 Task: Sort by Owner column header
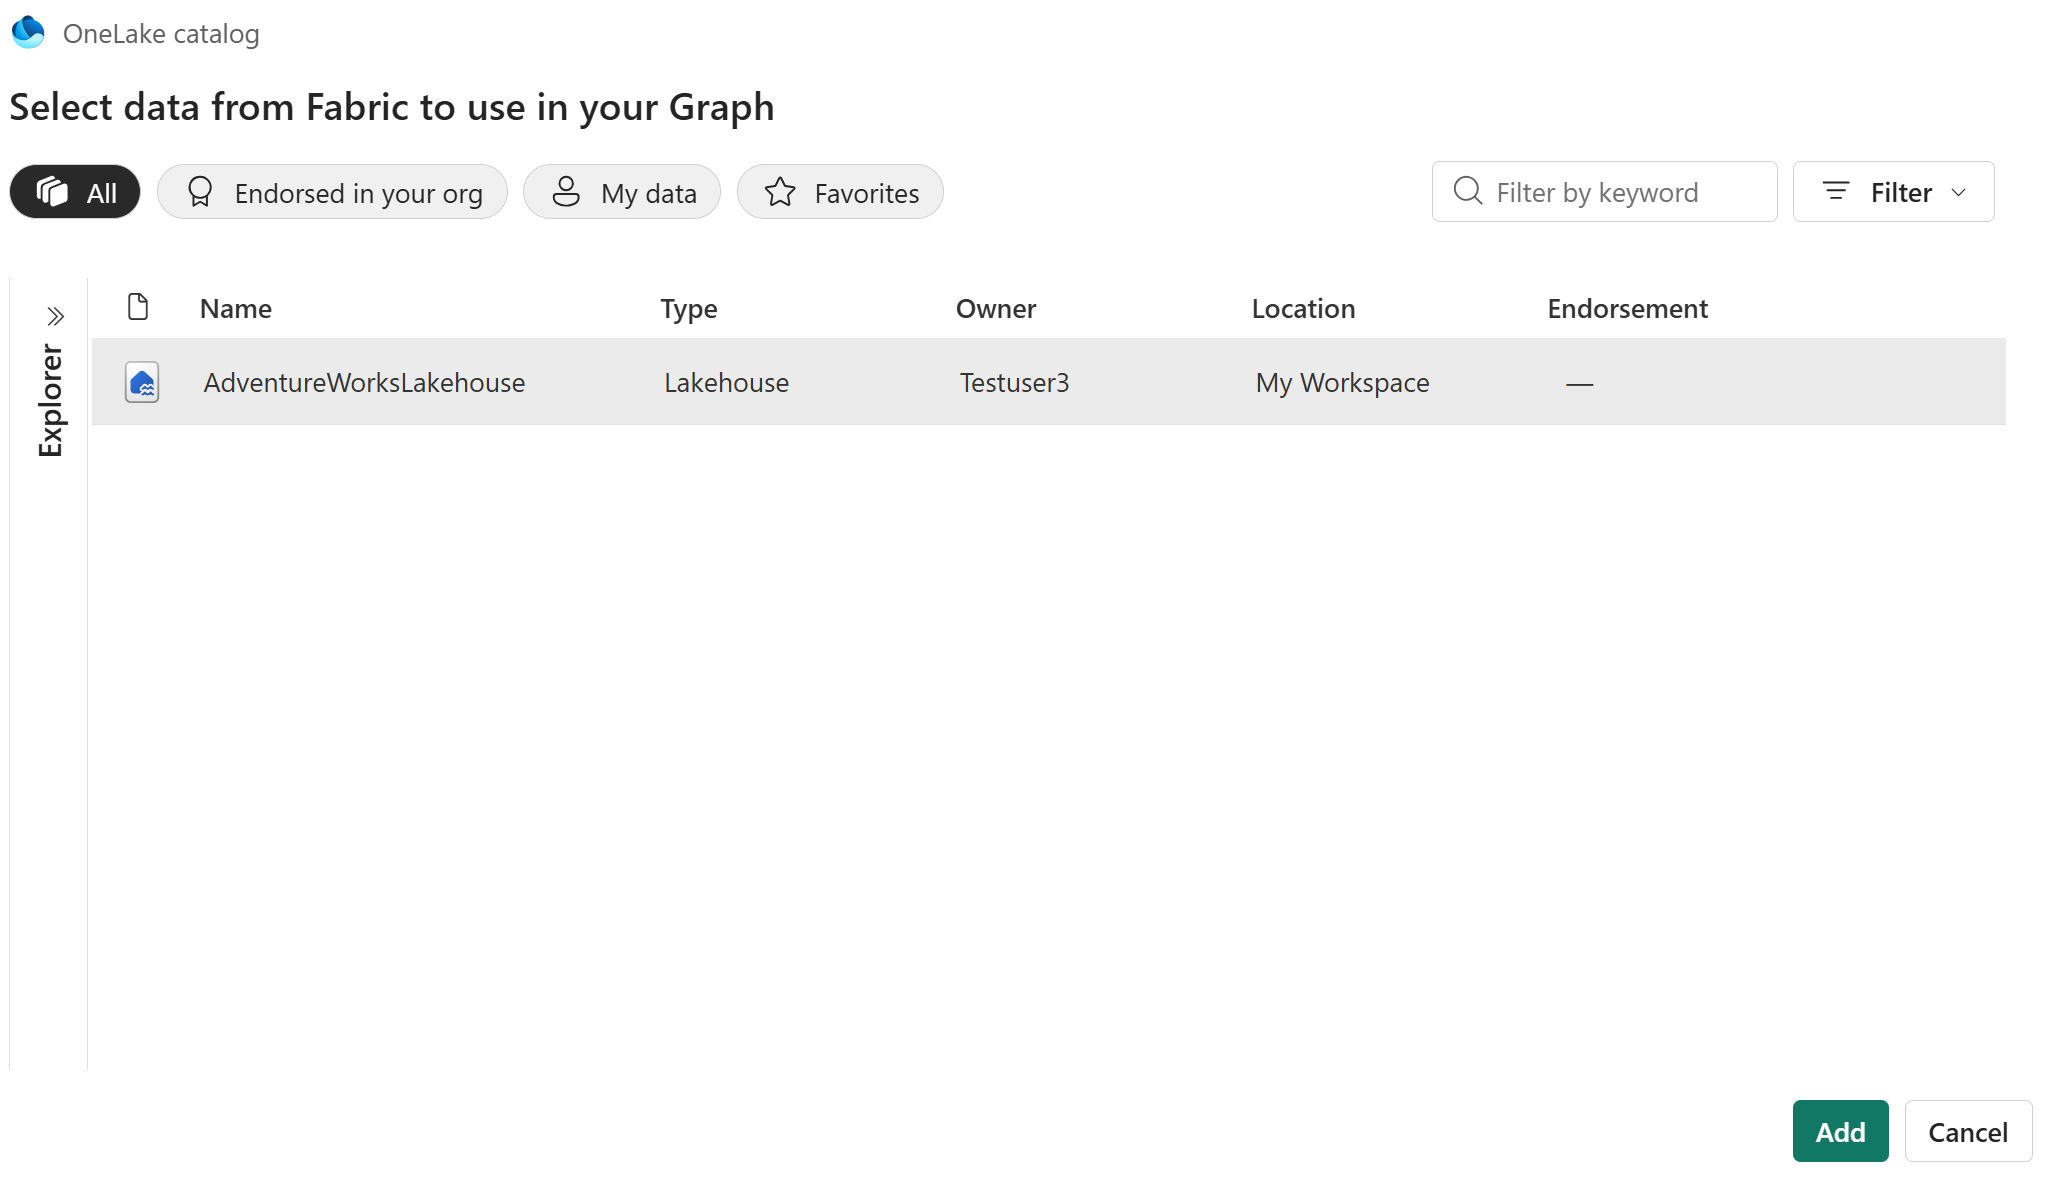tap(995, 308)
